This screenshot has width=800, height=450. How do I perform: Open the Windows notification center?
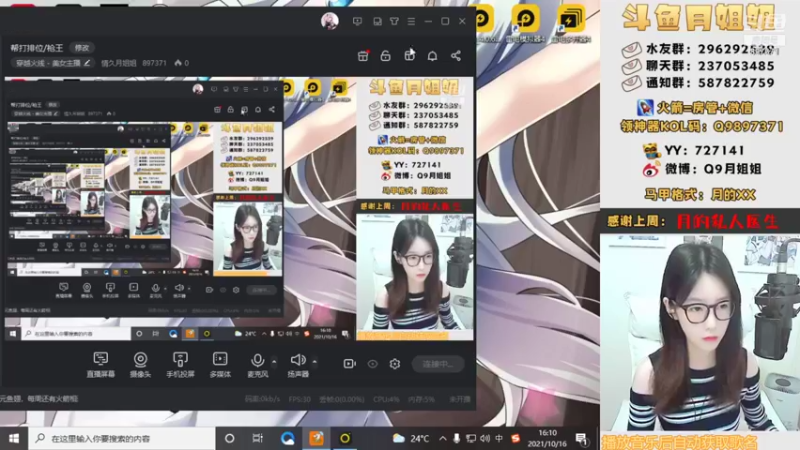pyautogui.click(x=581, y=438)
